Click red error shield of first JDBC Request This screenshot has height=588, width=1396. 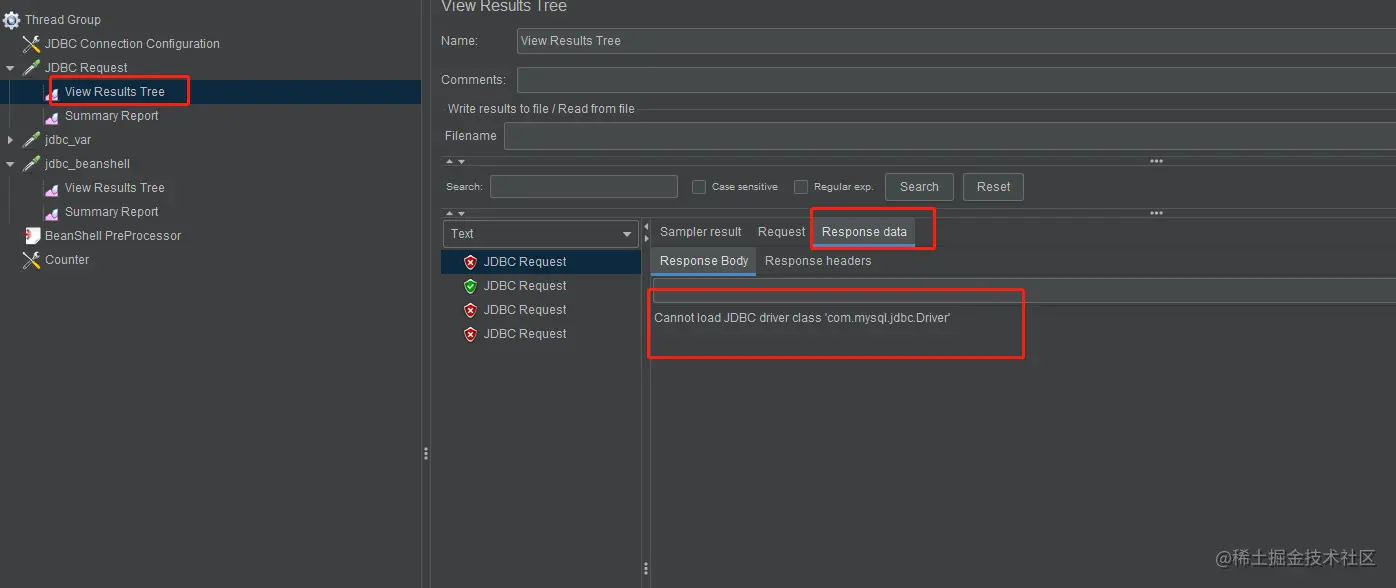tap(470, 262)
